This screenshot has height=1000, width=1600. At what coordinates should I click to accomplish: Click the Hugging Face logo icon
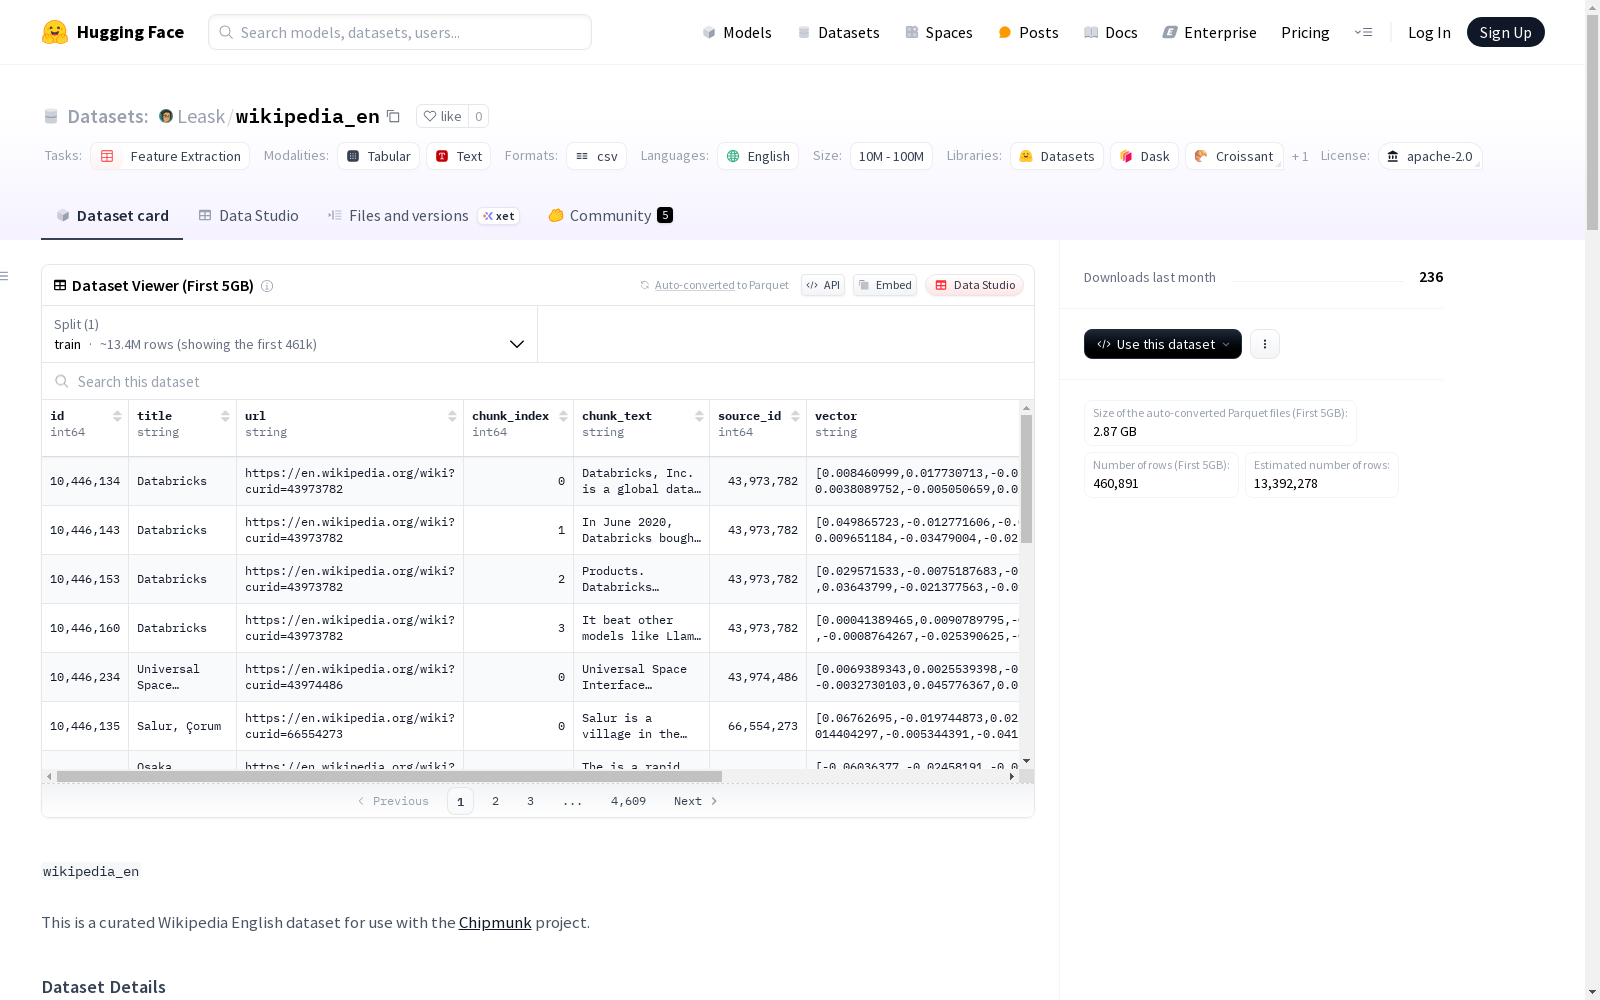(55, 32)
